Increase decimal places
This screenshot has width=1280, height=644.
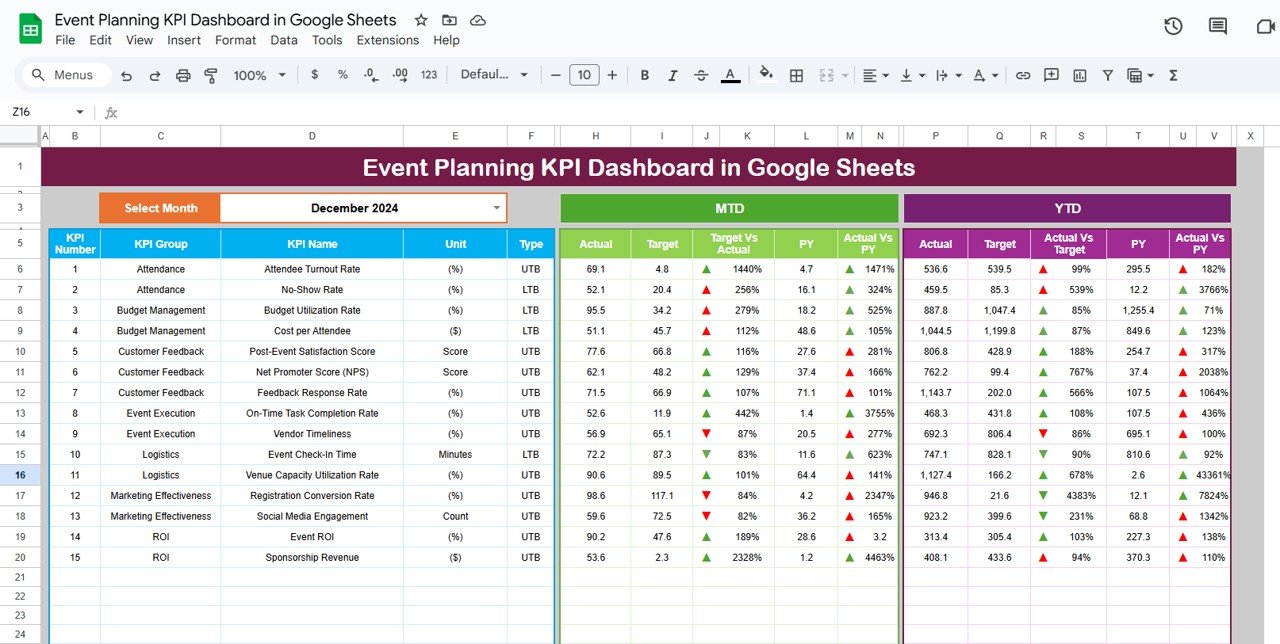pyautogui.click(x=400, y=75)
